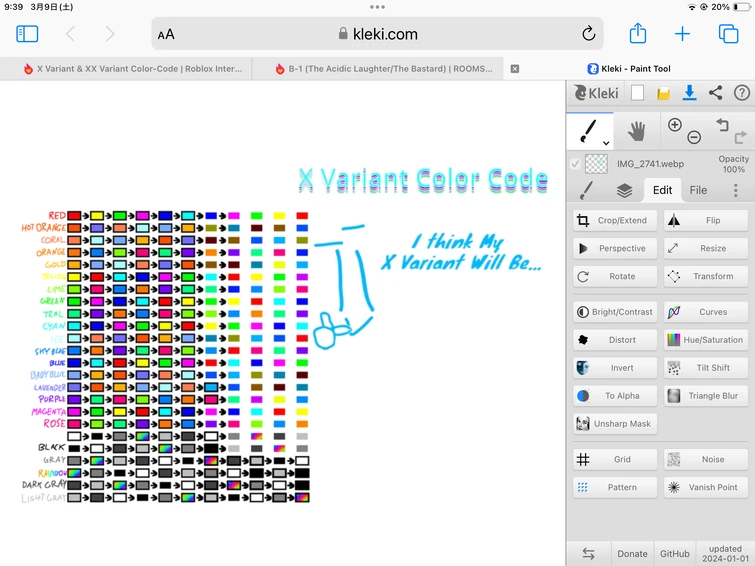Select the Hand pan tool
The width and height of the screenshot is (755, 566).
pyautogui.click(x=637, y=131)
